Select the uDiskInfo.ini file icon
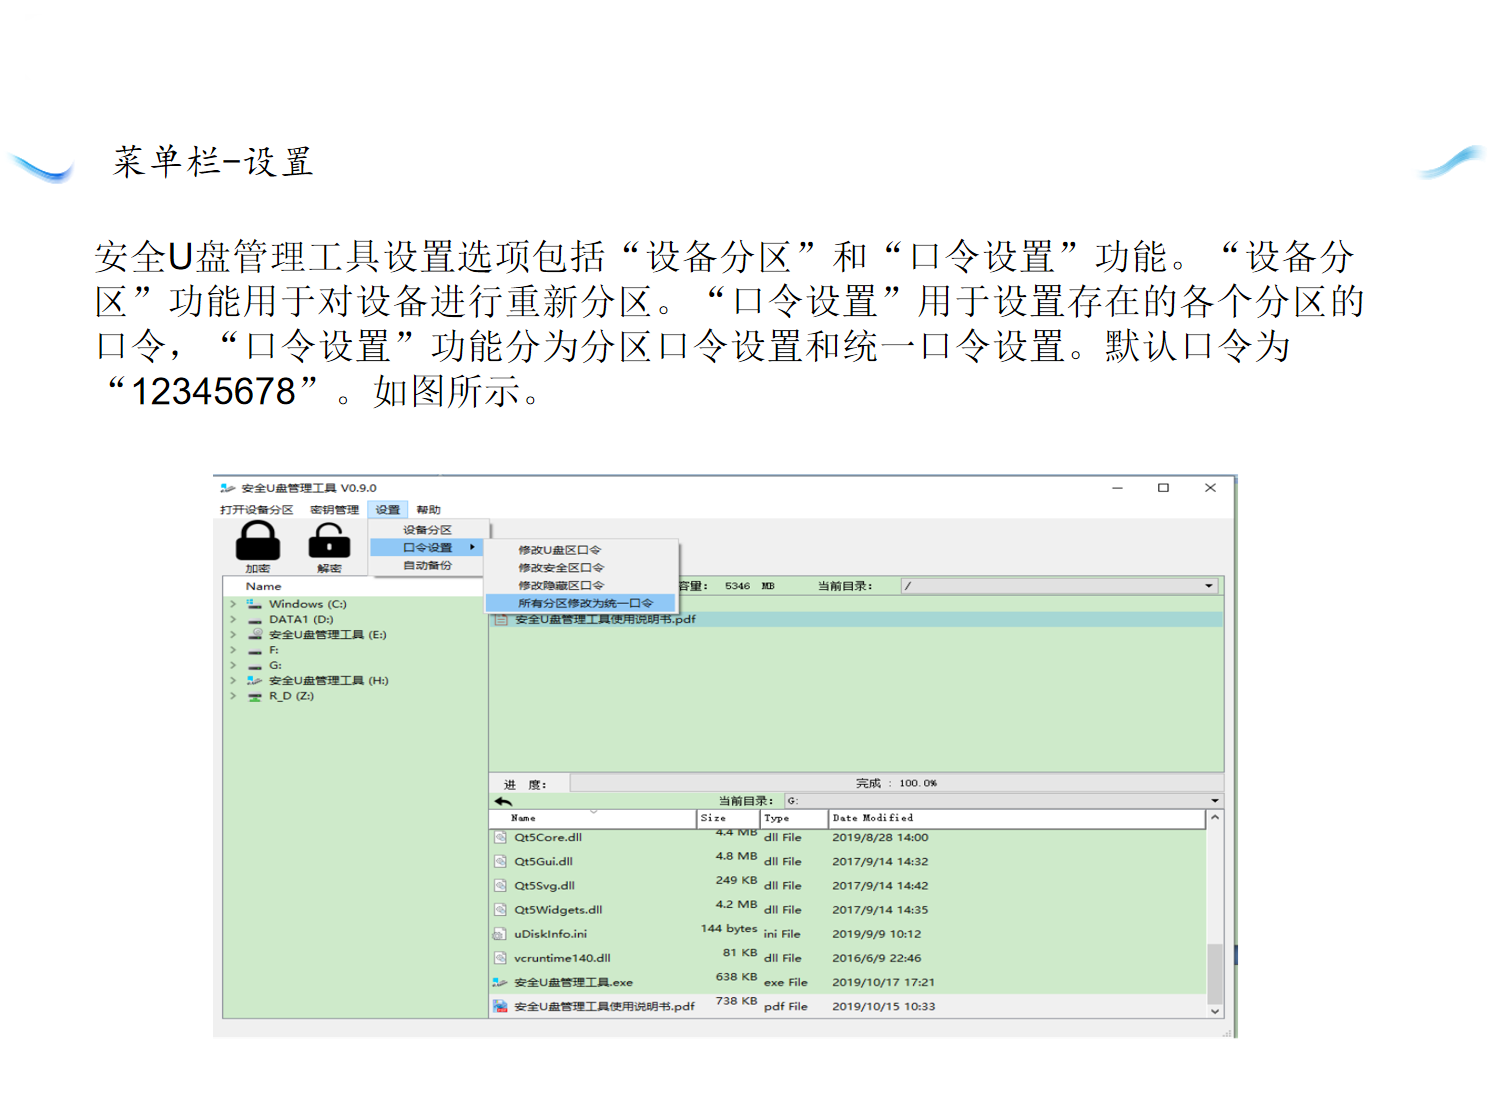 500,934
